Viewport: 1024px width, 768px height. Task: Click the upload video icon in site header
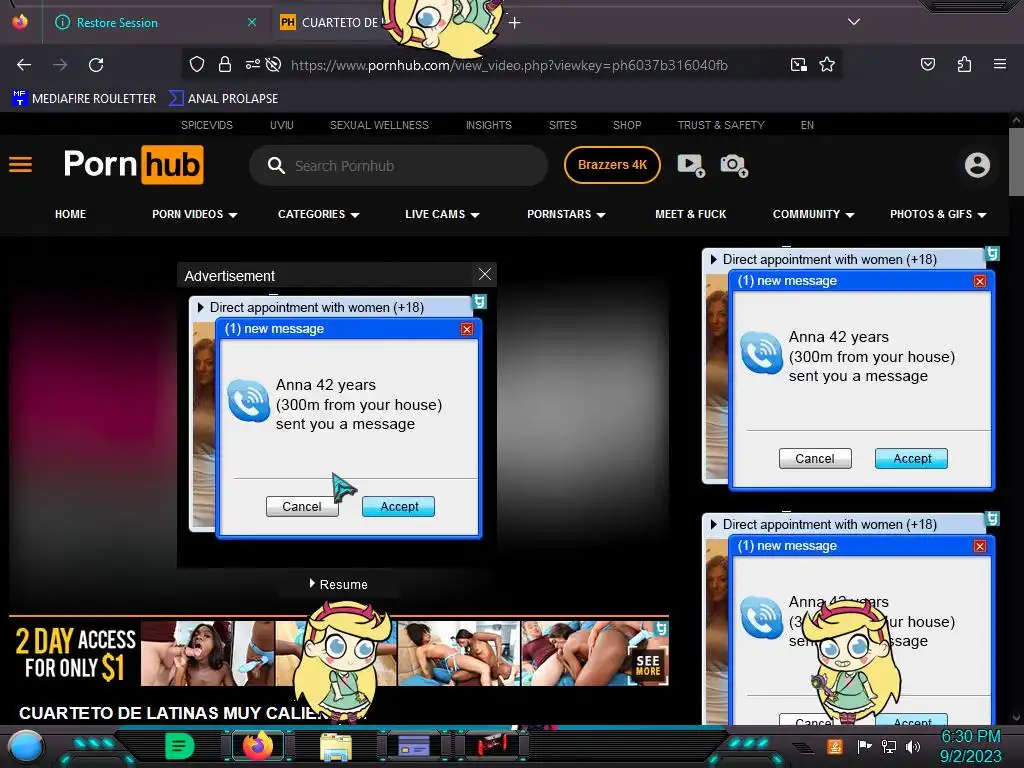tap(691, 165)
